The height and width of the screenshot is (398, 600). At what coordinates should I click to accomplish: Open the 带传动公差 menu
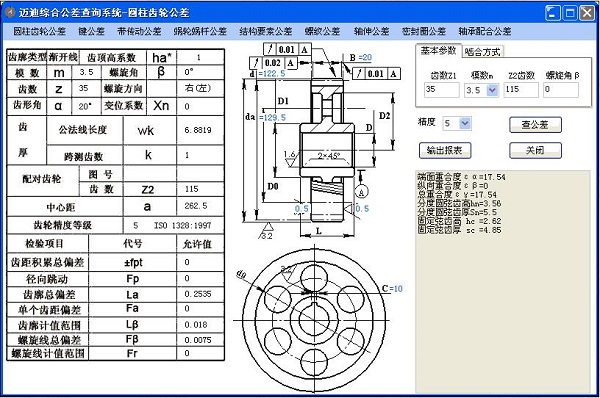point(139,31)
